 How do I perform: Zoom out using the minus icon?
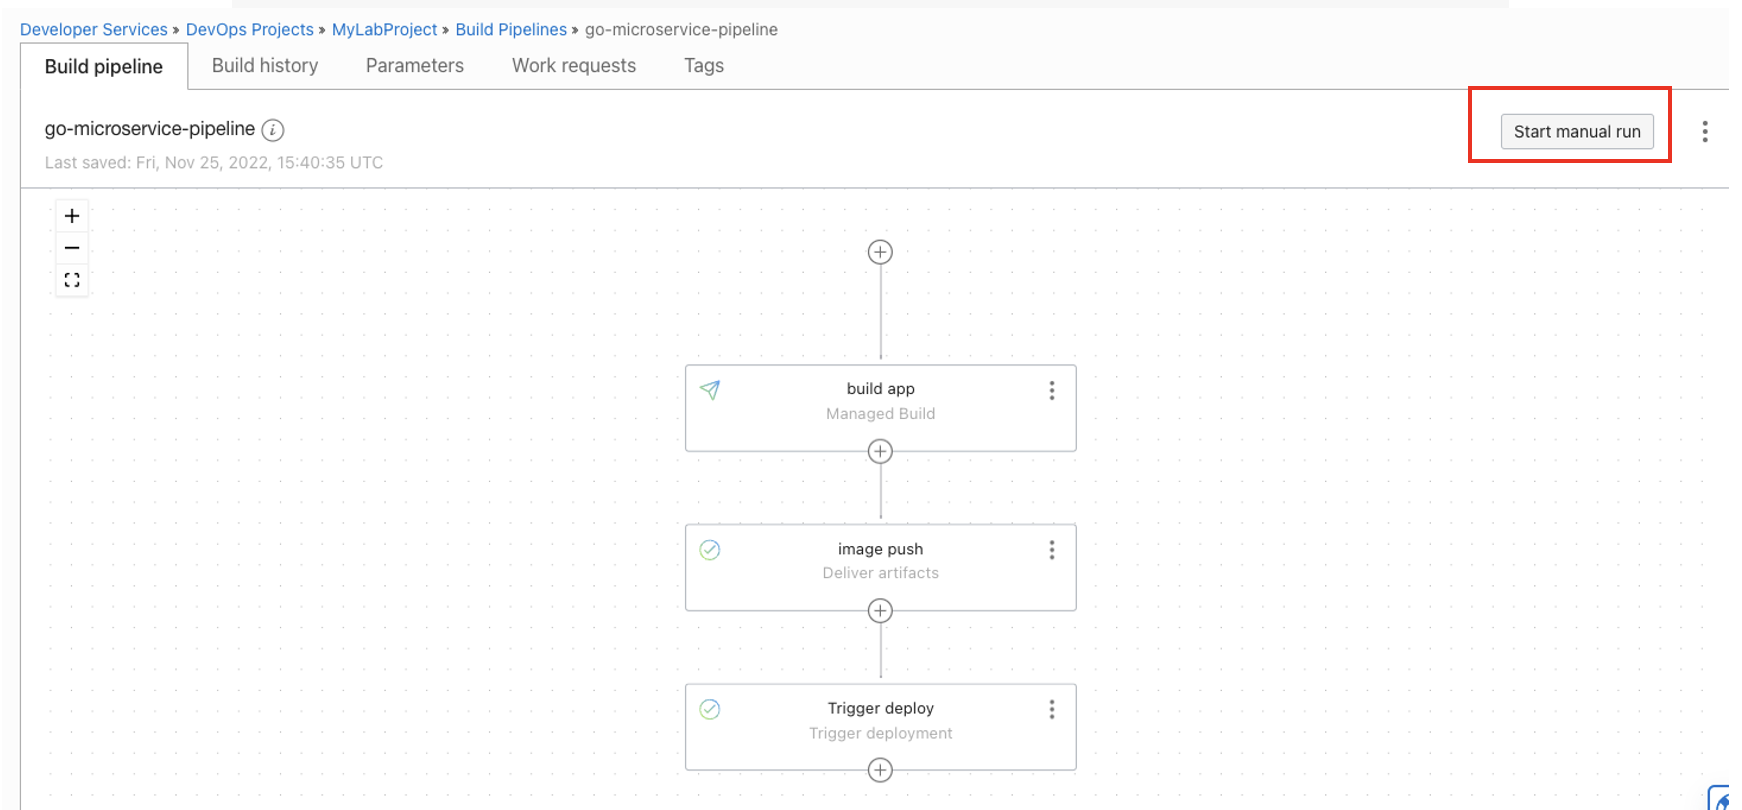pyautogui.click(x=71, y=247)
